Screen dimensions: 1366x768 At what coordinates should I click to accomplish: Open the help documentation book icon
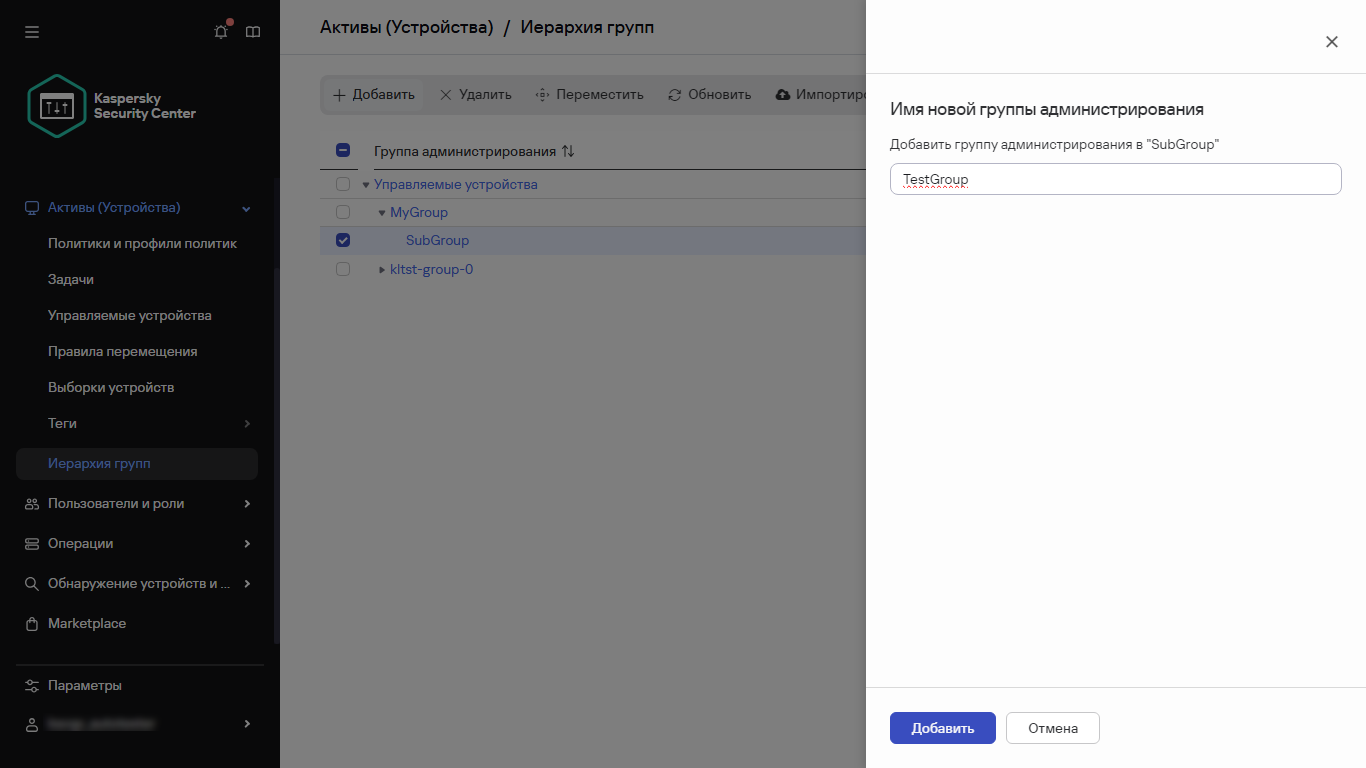pos(252,31)
